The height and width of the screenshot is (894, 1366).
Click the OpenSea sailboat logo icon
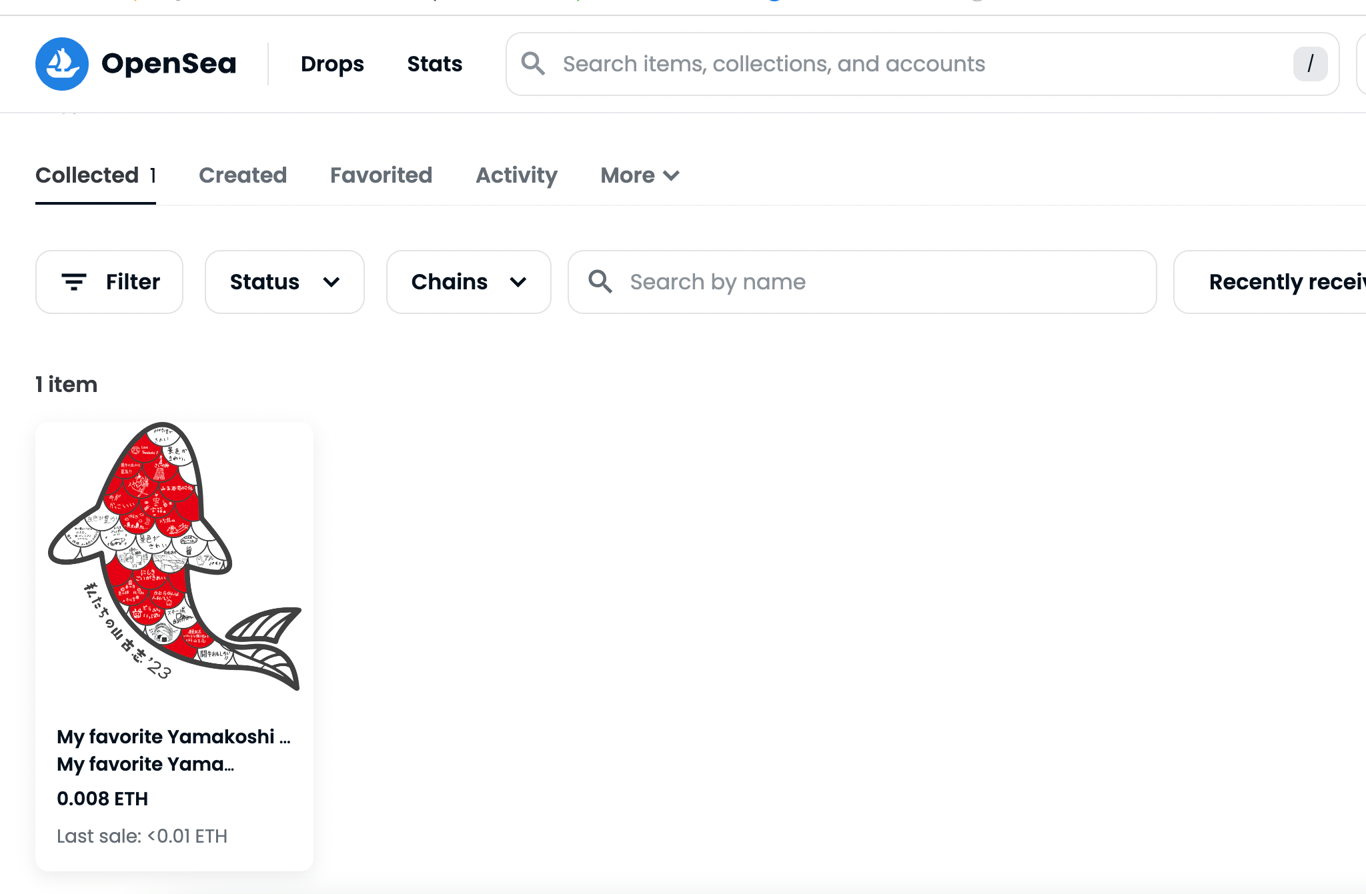(62, 64)
